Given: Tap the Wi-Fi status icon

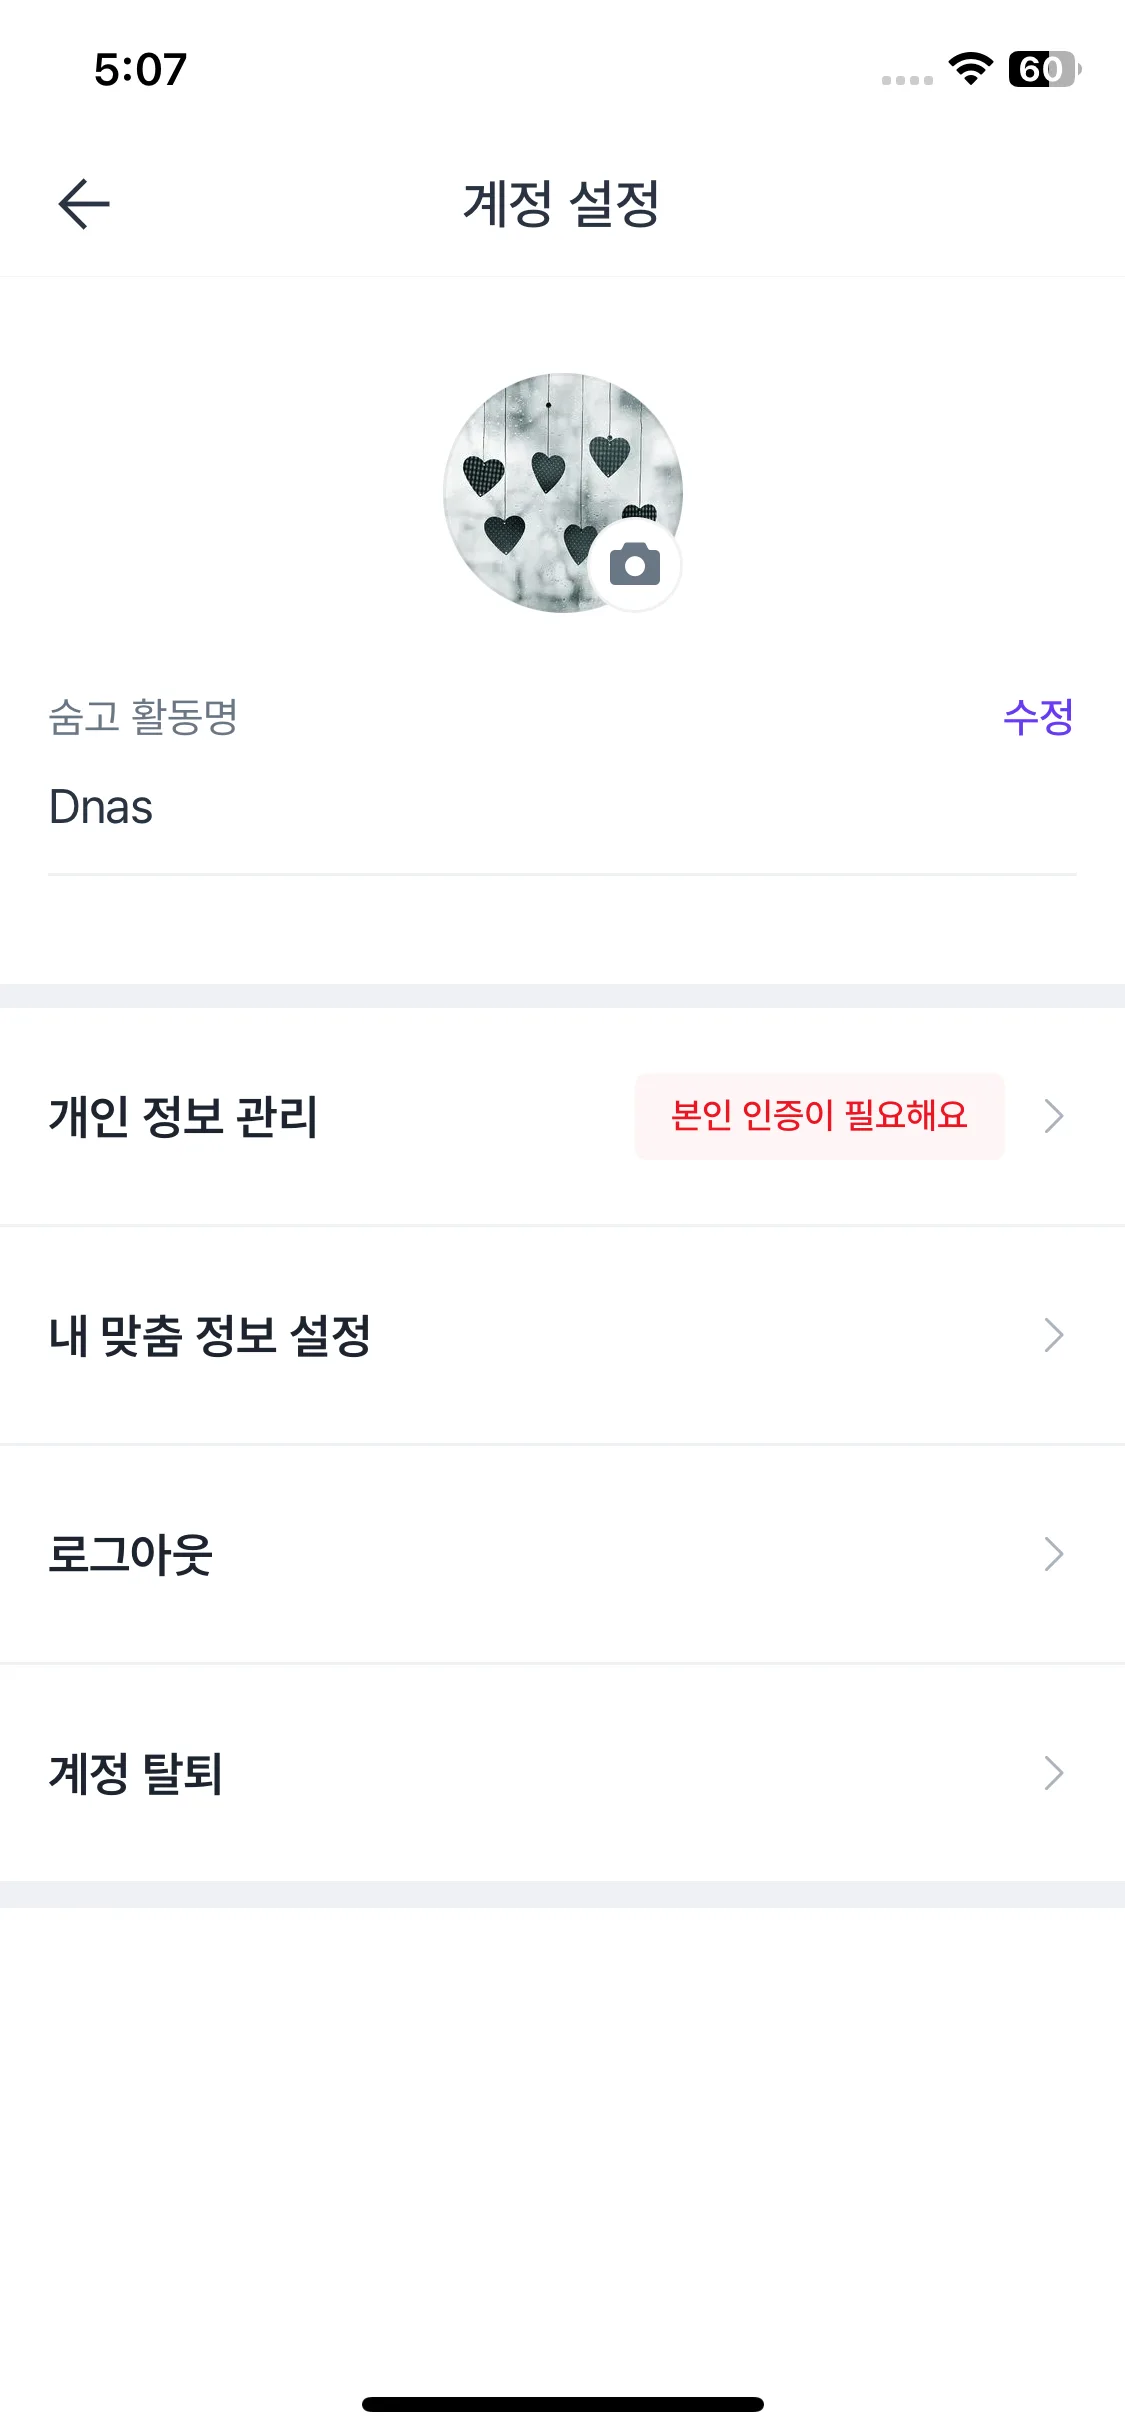Looking at the screenshot, I should coord(970,68).
